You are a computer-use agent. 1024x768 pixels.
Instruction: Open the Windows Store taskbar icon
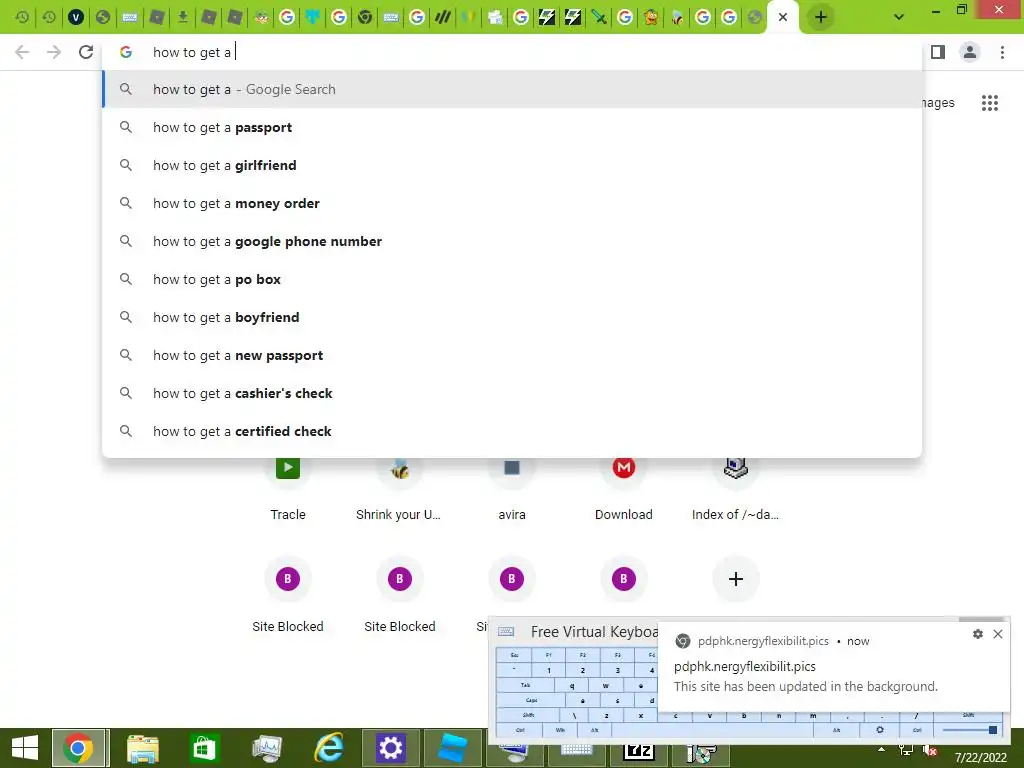tap(204, 748)
